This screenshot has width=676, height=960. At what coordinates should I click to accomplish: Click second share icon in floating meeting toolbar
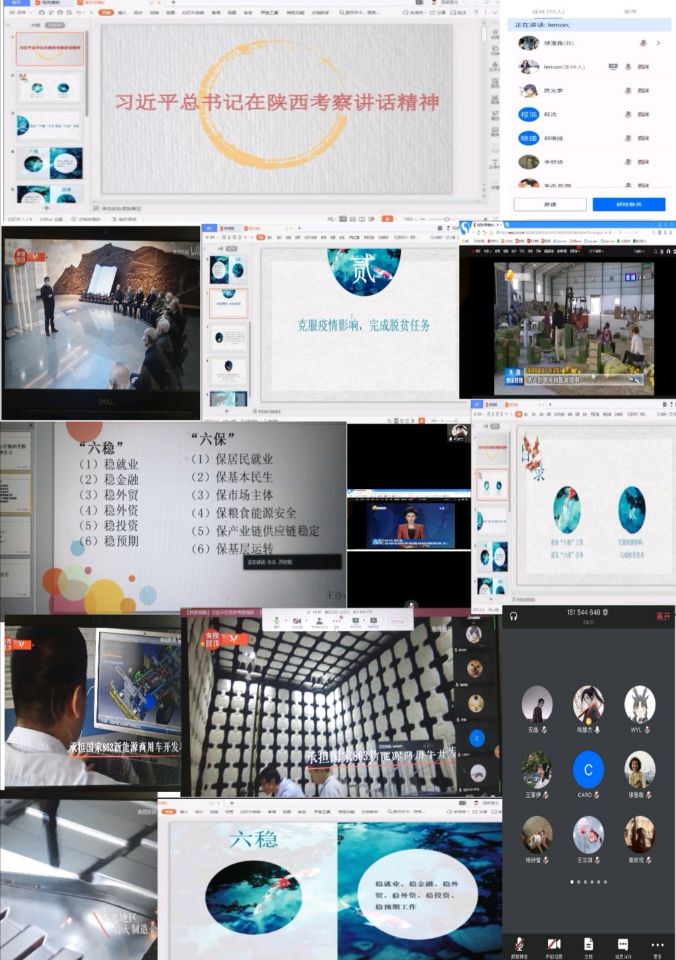pyautogui.click(x=374, y=621)
